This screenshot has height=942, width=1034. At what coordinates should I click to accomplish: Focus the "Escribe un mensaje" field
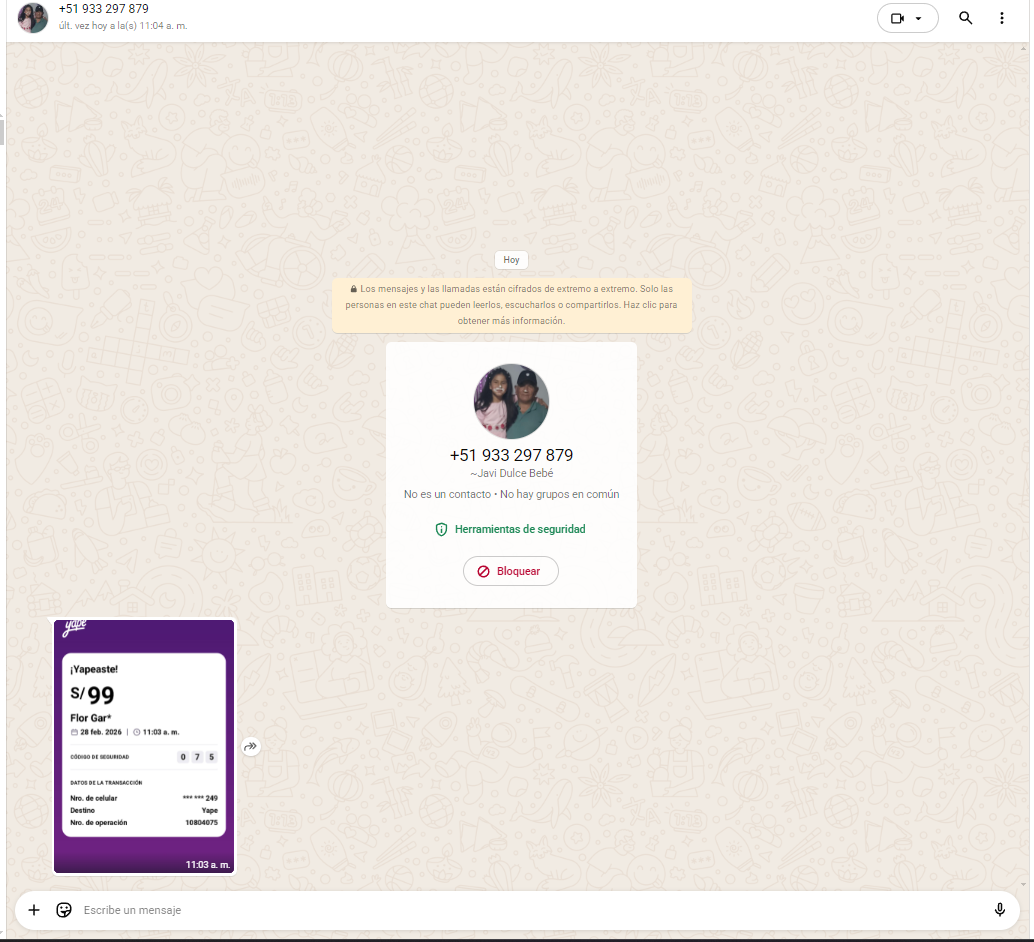(x=500, y=910)
